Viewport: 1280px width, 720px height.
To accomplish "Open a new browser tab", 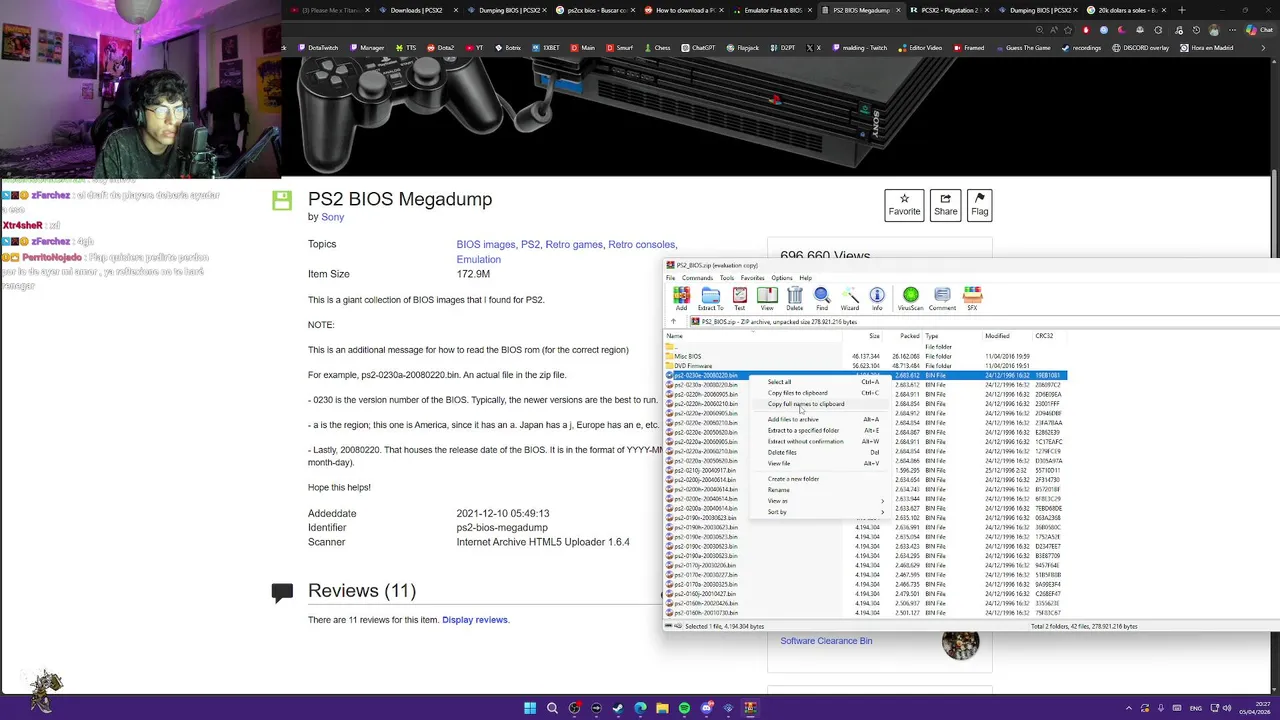I will click(1182, 10).
